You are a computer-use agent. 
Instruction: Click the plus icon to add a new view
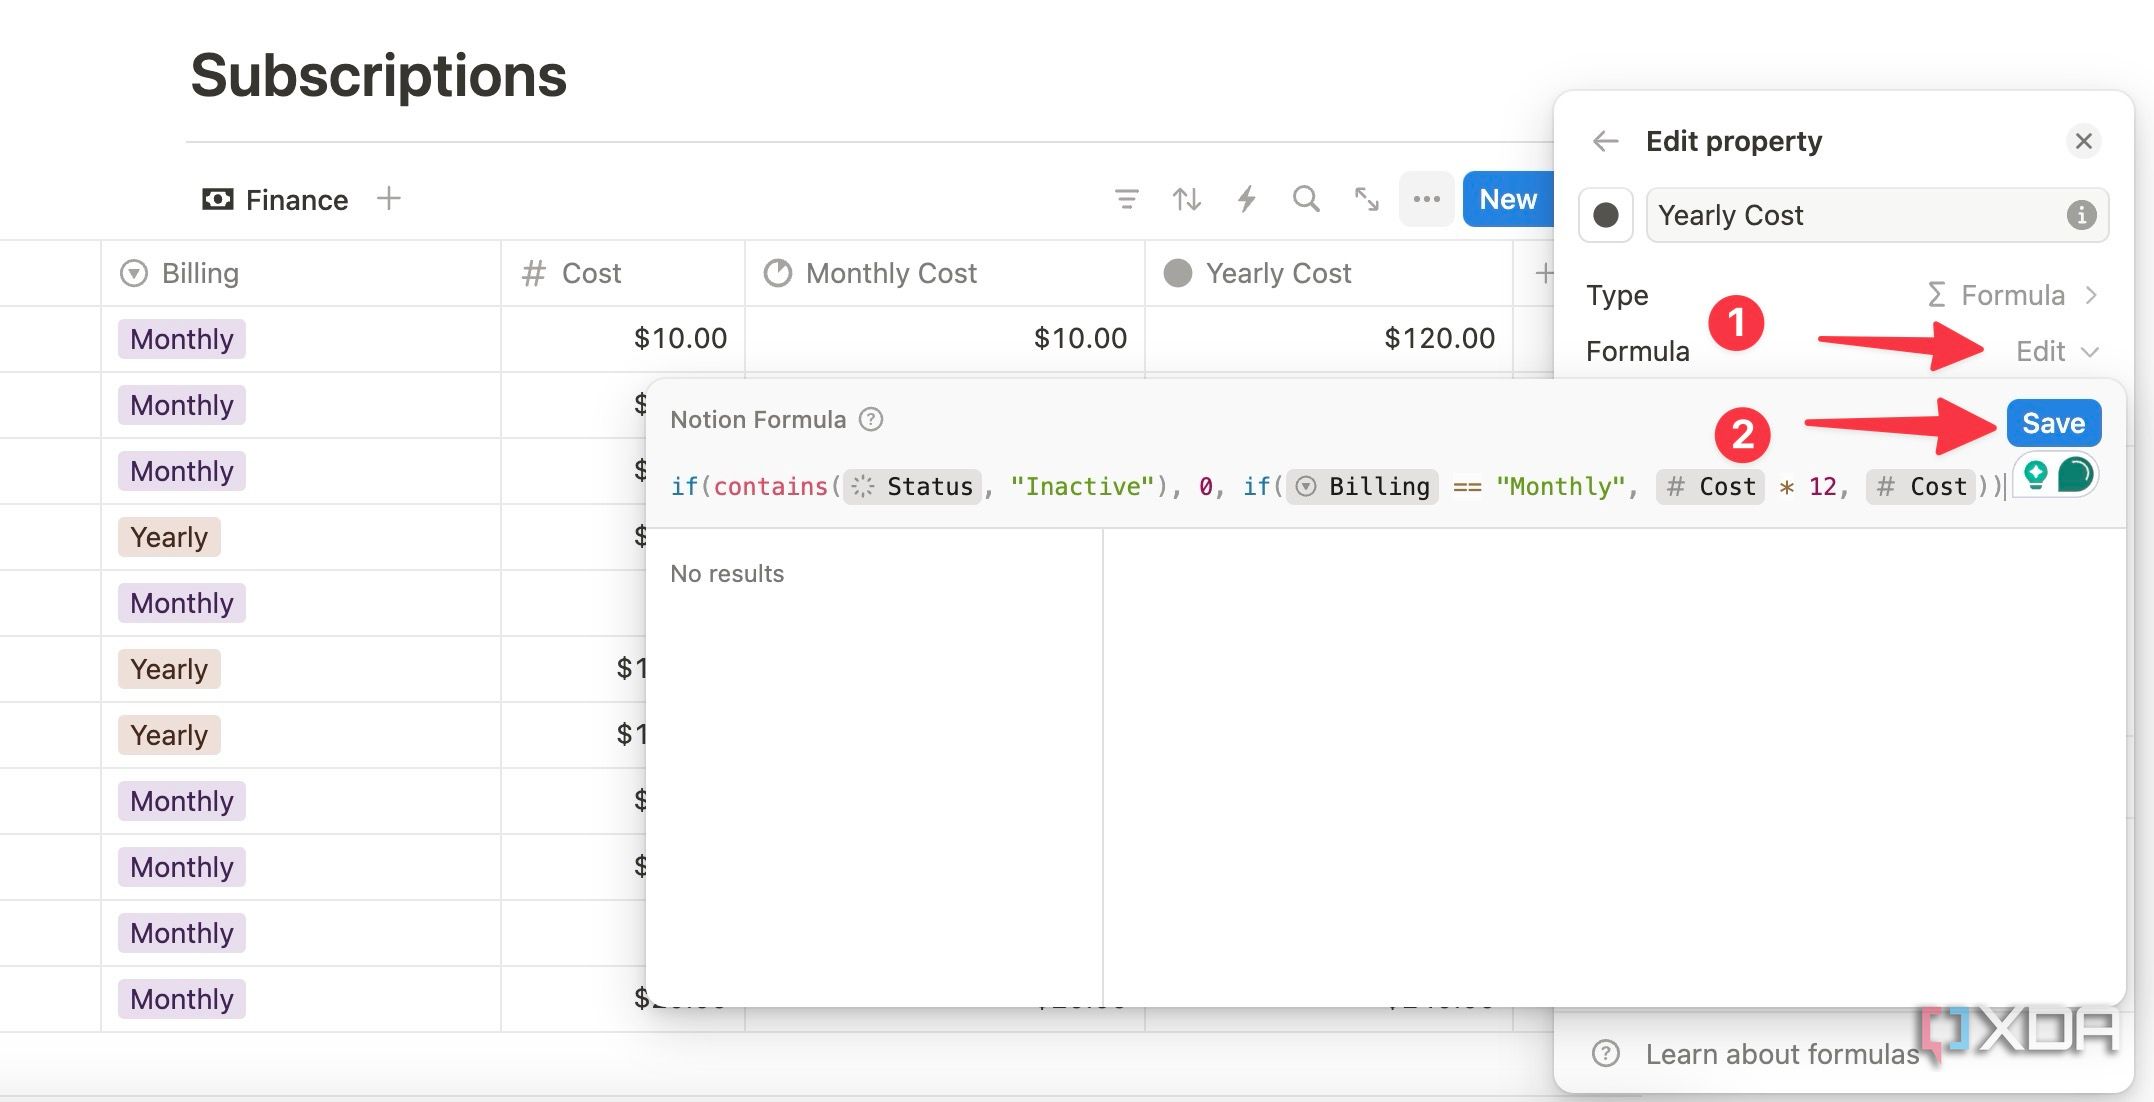(389, 198)
